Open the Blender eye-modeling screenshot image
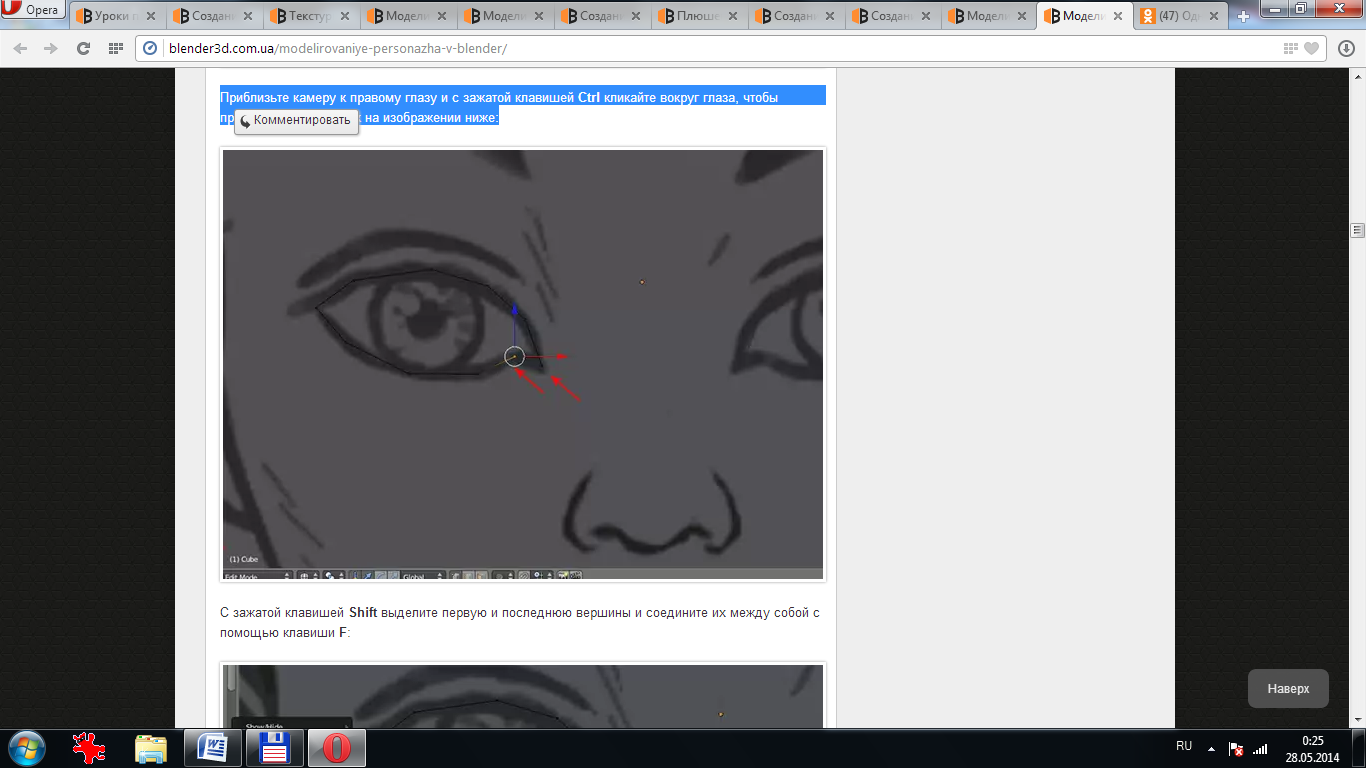1366x768 pixels. coord(523,364)
